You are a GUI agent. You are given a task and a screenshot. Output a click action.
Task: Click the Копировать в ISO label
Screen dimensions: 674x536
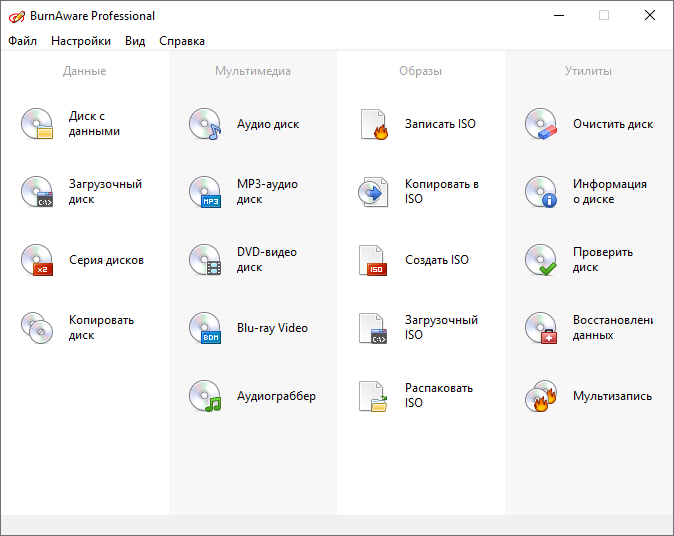(x=441, y=192)
